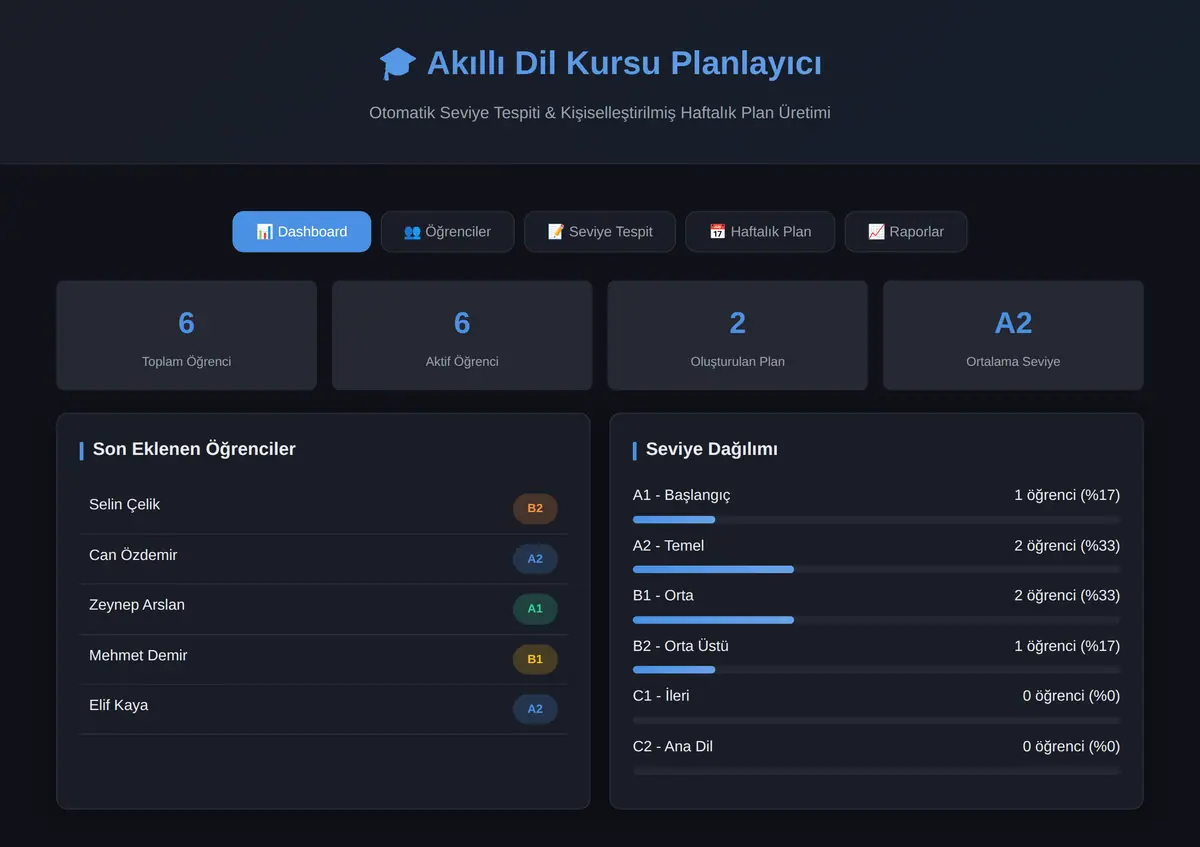1200x847 pixels.
Task: Click the B2 - Orta Üstü label
Action: [x=681, y=646]
